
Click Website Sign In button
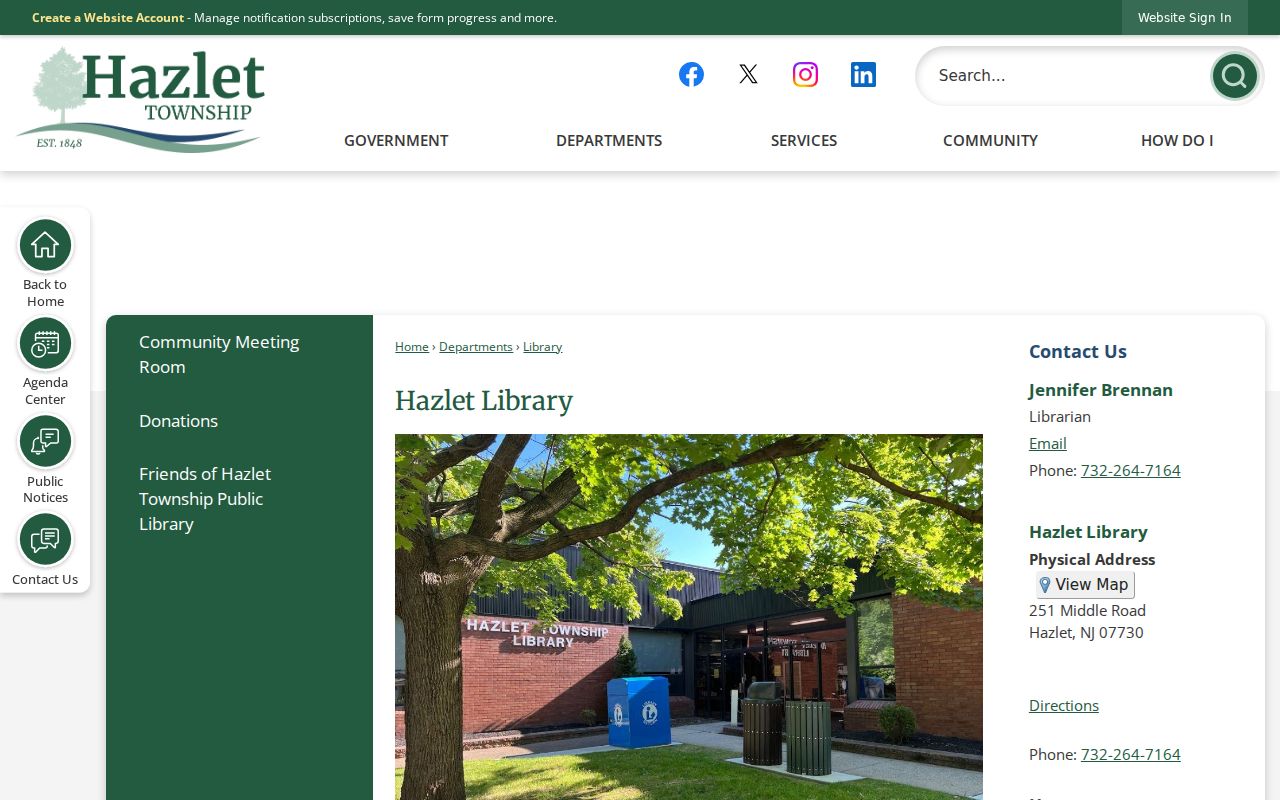point(1184,18)
